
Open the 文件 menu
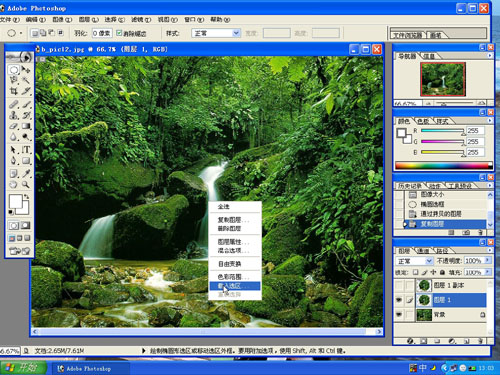10,20
